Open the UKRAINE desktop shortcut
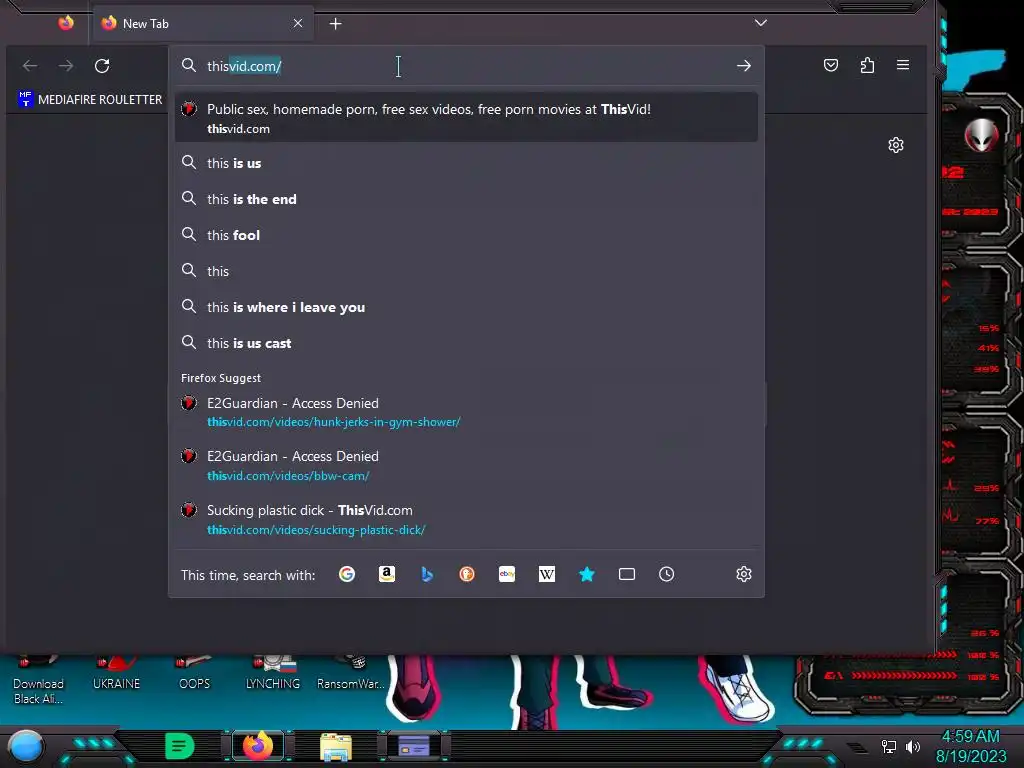The height and width of the screenshot is (768, 1024). tap(116, 675)
